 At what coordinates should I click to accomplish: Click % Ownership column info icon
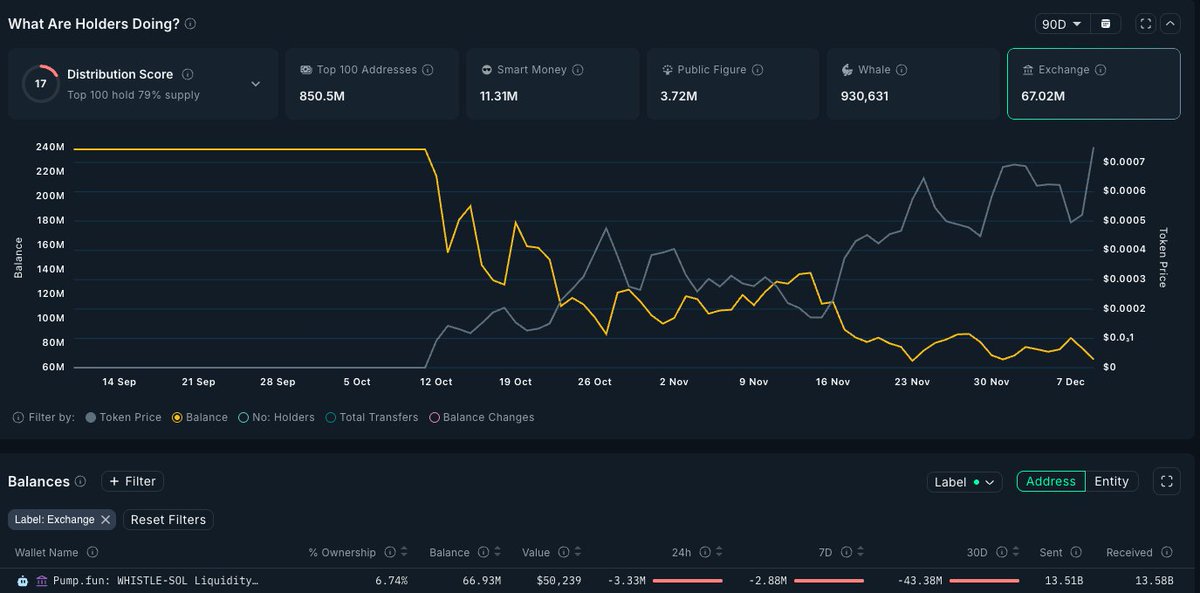390,552
